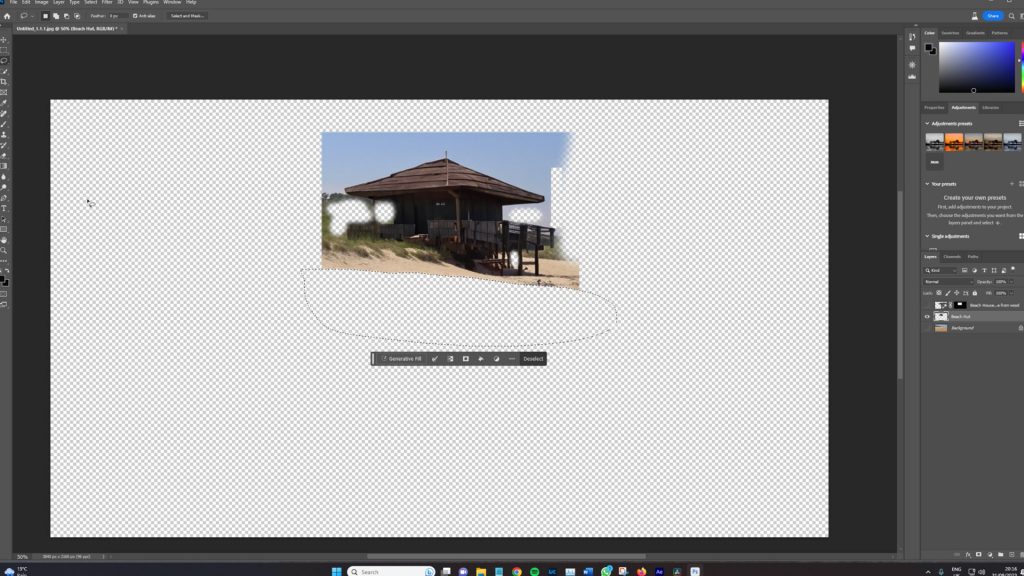
Task: Click Invert Selection icon in contextual bar
Action: 450,359
